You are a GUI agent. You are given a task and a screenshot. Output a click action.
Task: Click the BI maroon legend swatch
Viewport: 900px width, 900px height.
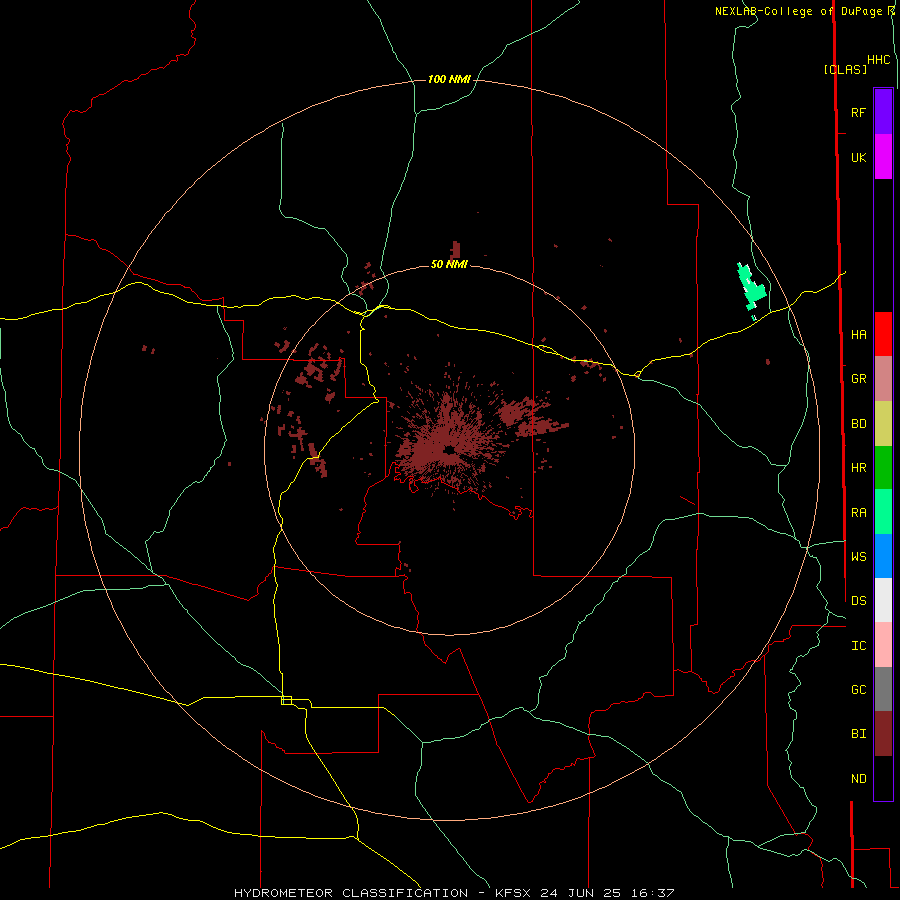(x=883, y=734)
